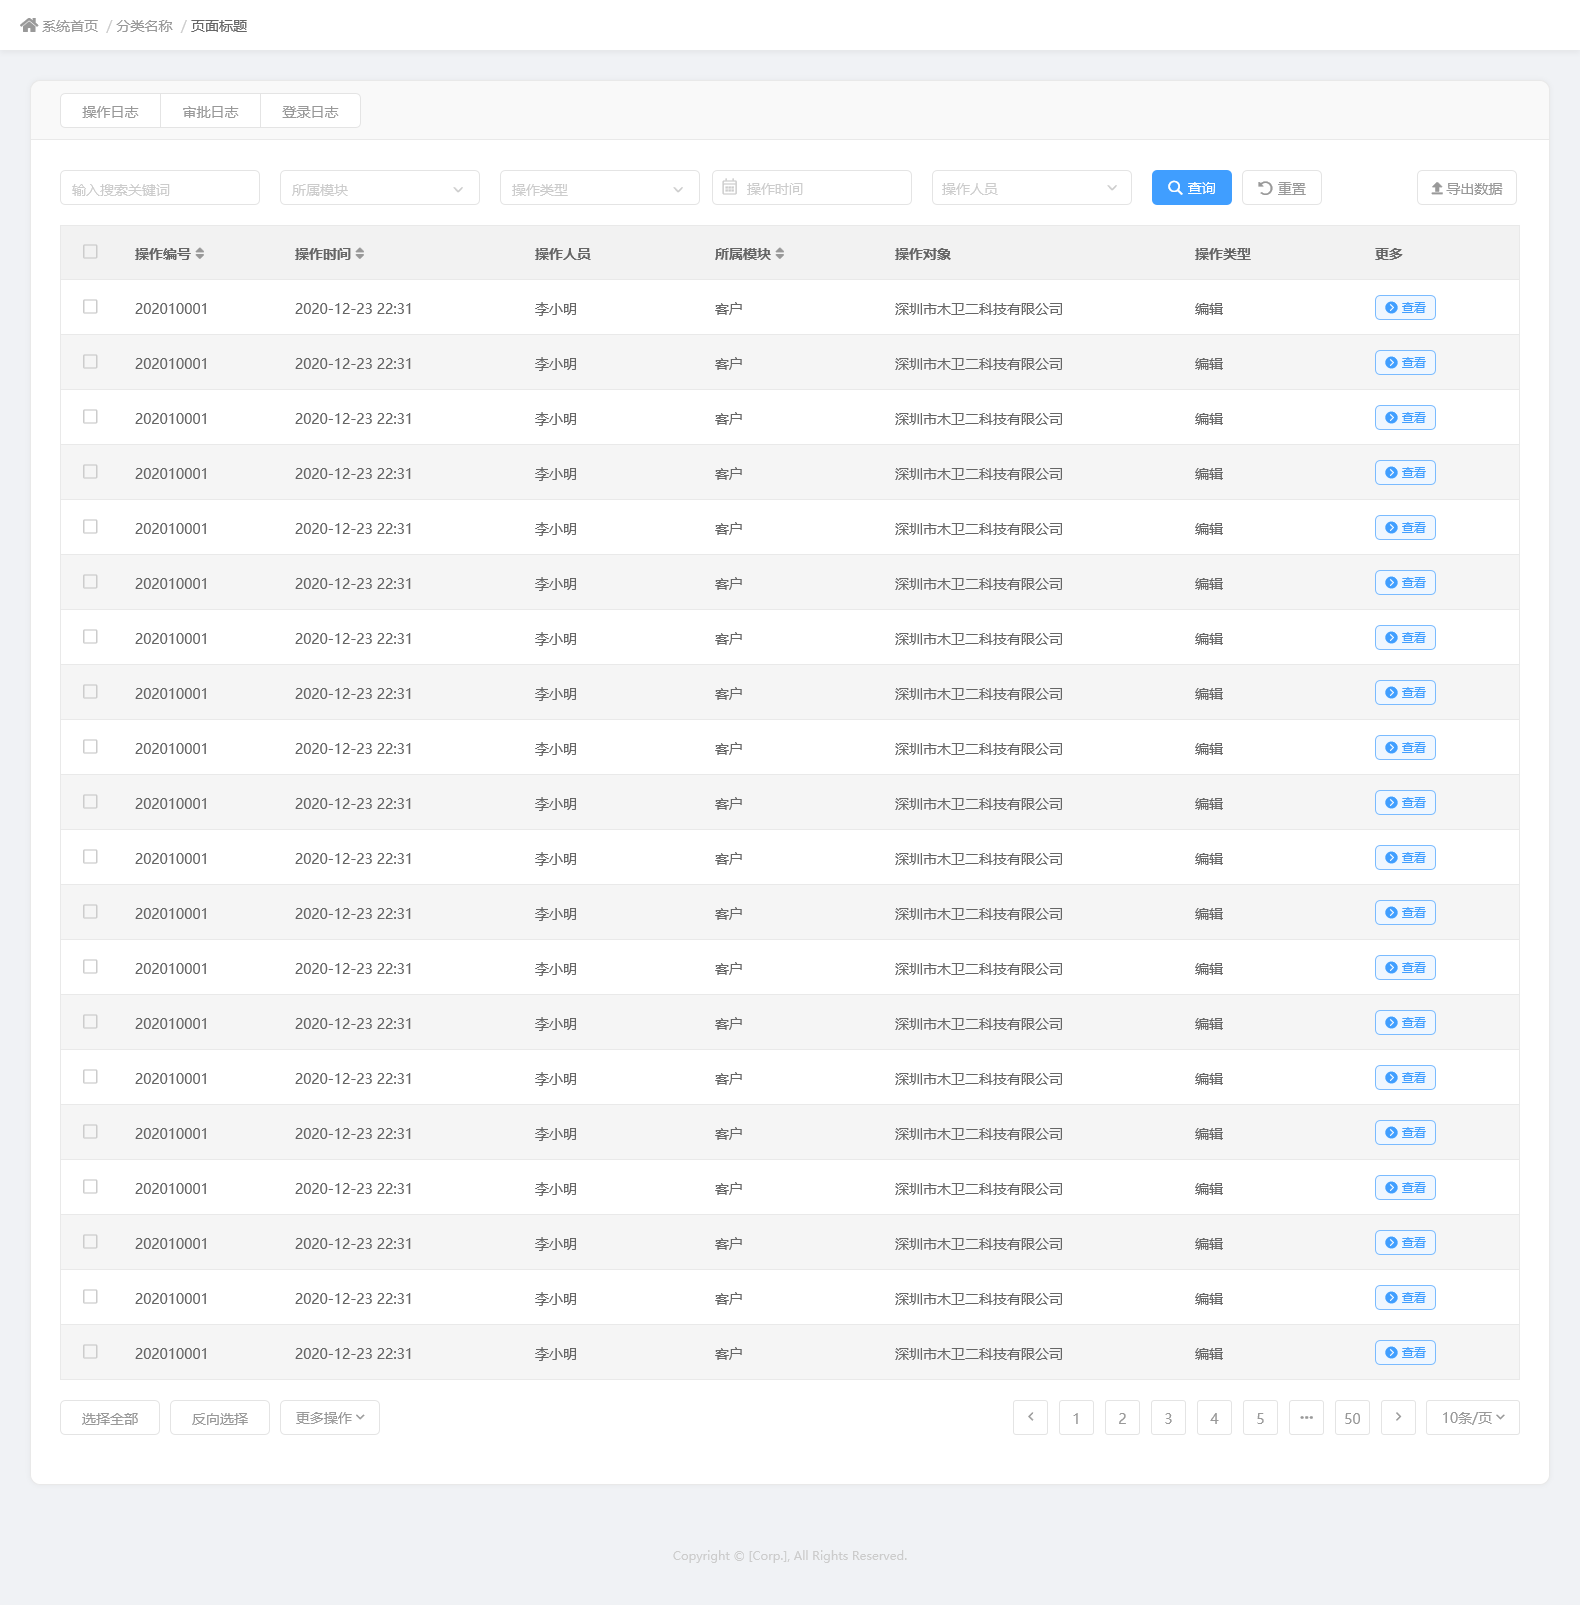Click 查看 button in the last row
Screen dimensions: 1580x1605
[x=1405, y=1352]
